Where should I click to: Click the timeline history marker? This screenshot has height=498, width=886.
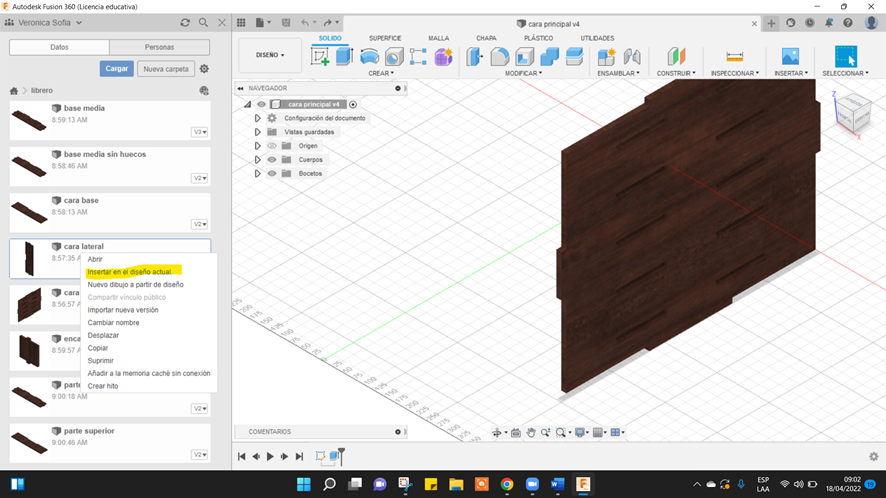click(340, 455)
